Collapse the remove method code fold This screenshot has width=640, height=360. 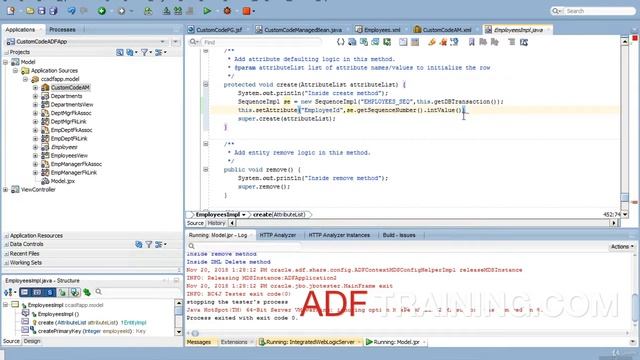click(206, 169)
